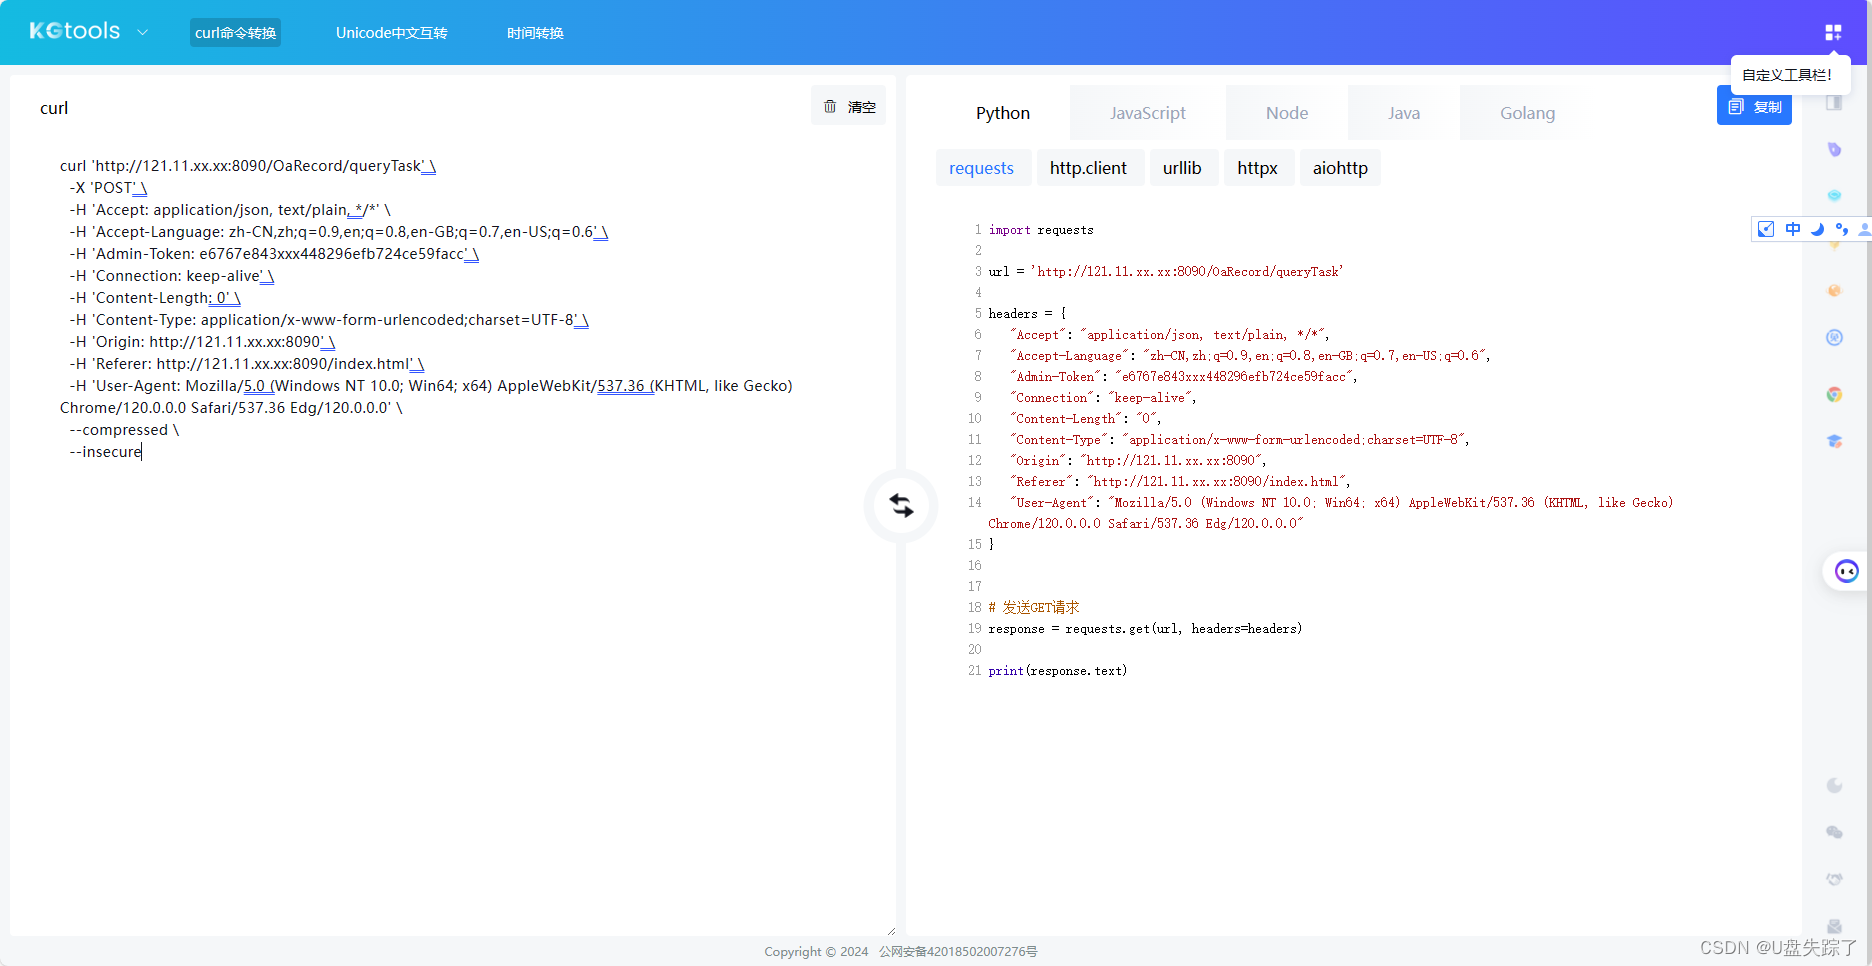Click the IME punctuation icon
The image size is (1872, 966).
click(1841, 229)
